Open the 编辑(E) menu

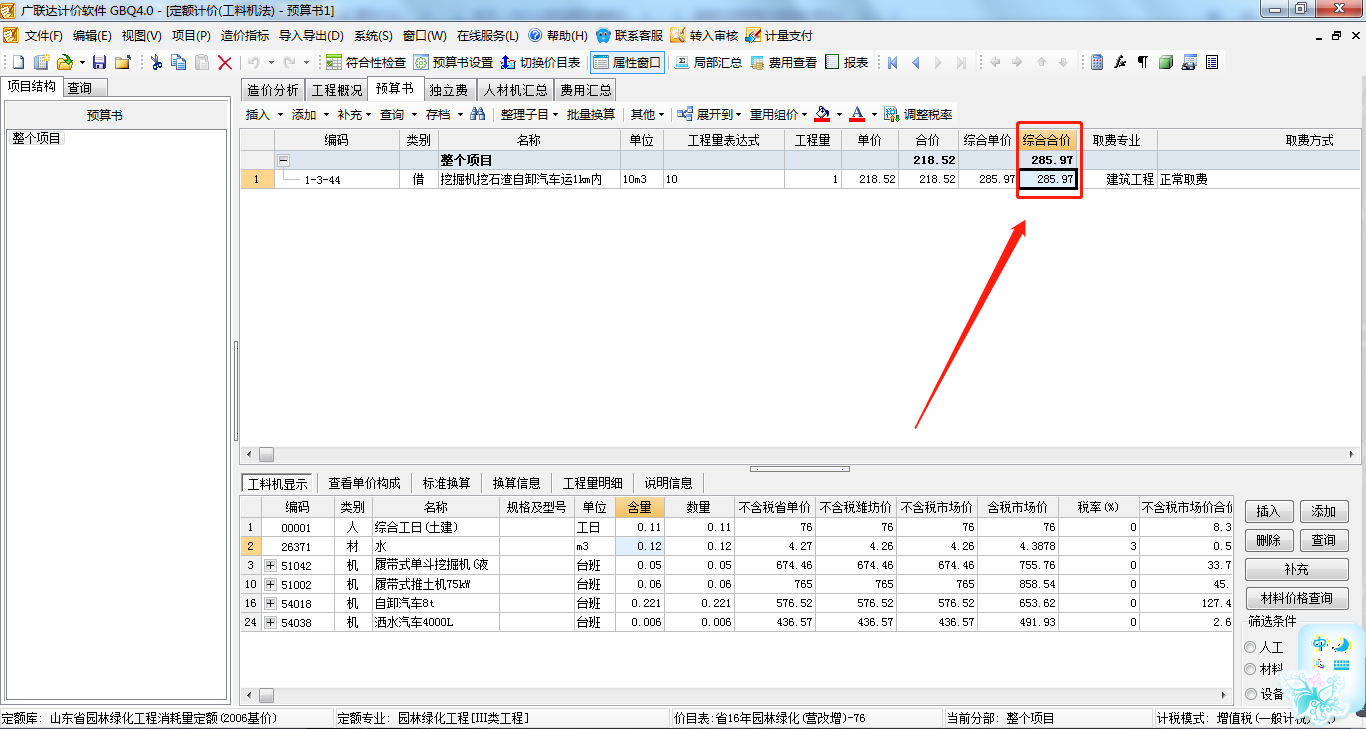pyautogui.click(x=92, y=35)
